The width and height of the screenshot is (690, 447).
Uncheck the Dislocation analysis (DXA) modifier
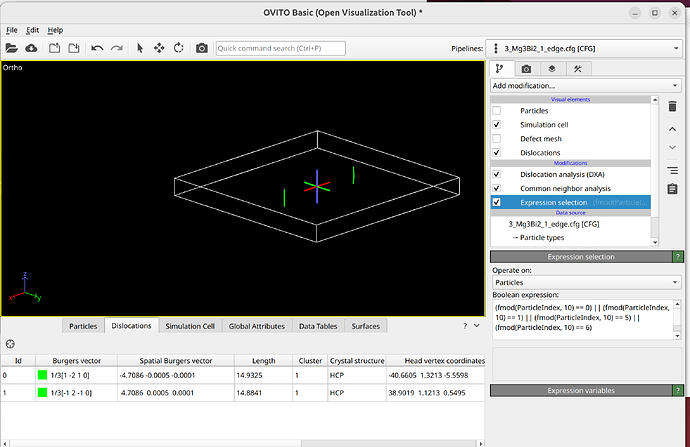[x=497, y=174]
